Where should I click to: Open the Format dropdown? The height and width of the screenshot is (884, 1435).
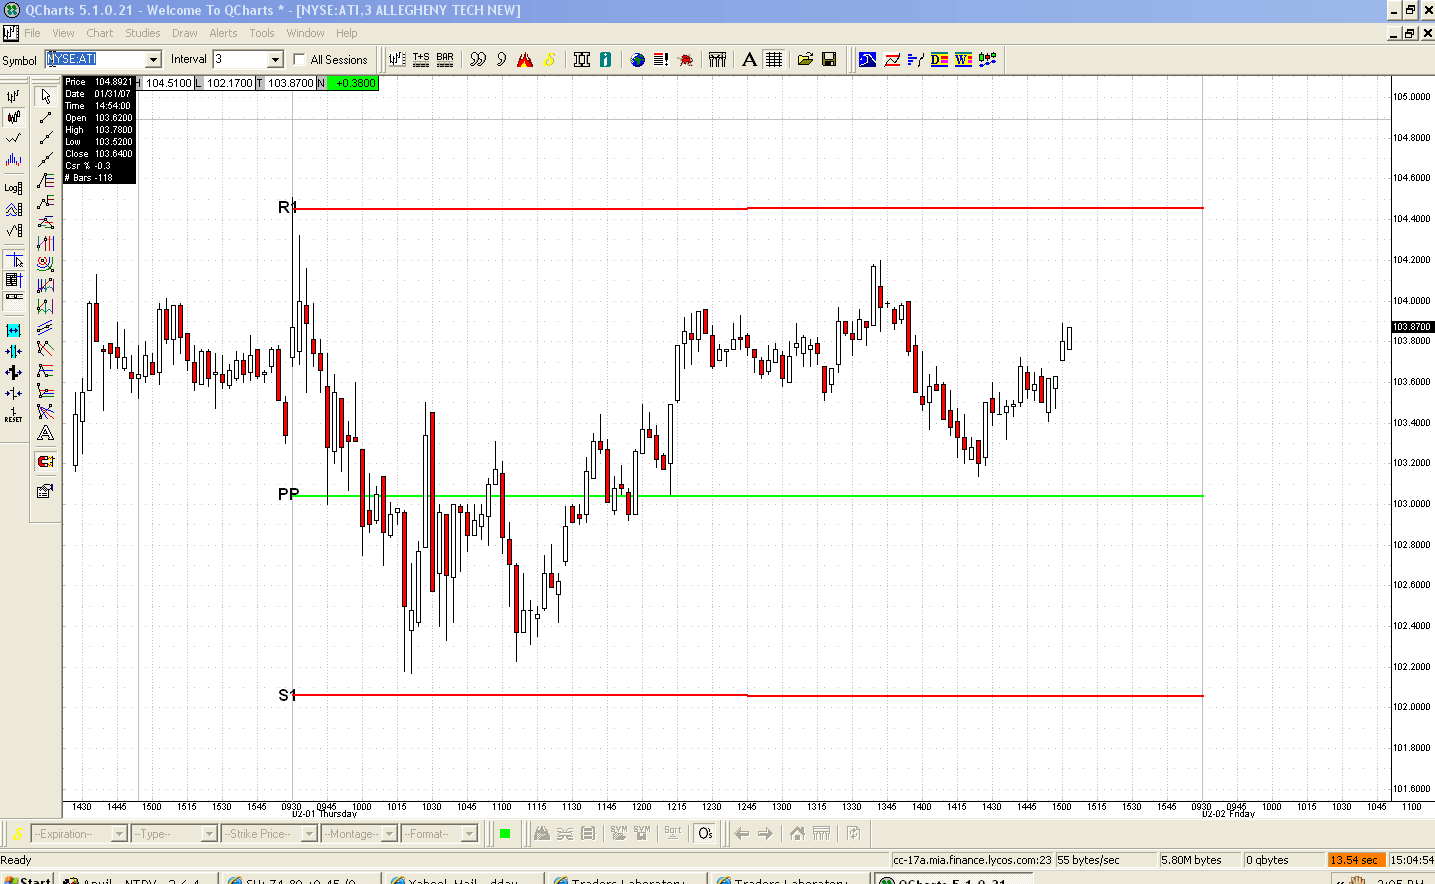pyautogui.click(x=440, y=834)
